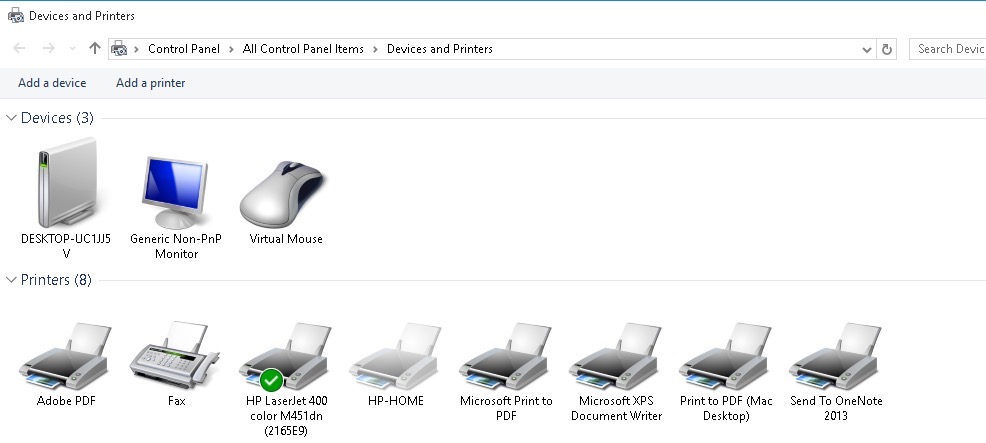Select the HP-HOME printer icon
Viewport: 986px width, 443px height.
pos(396,356)
